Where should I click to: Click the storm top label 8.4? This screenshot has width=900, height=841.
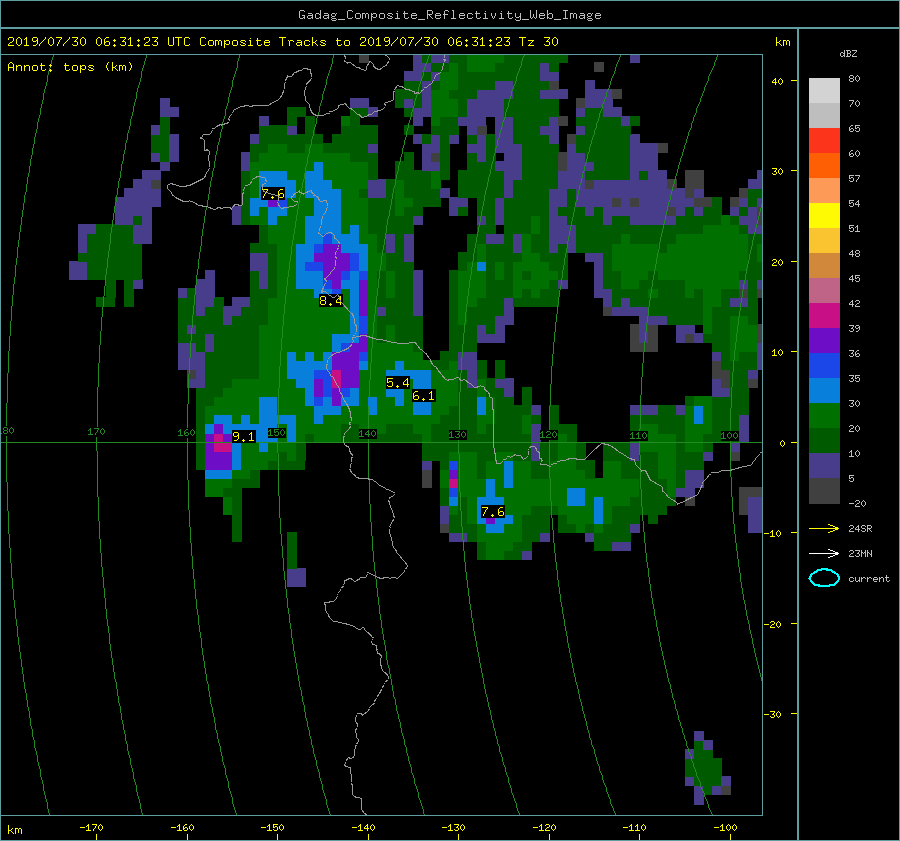pyautogui.click(x=331, y=300)
